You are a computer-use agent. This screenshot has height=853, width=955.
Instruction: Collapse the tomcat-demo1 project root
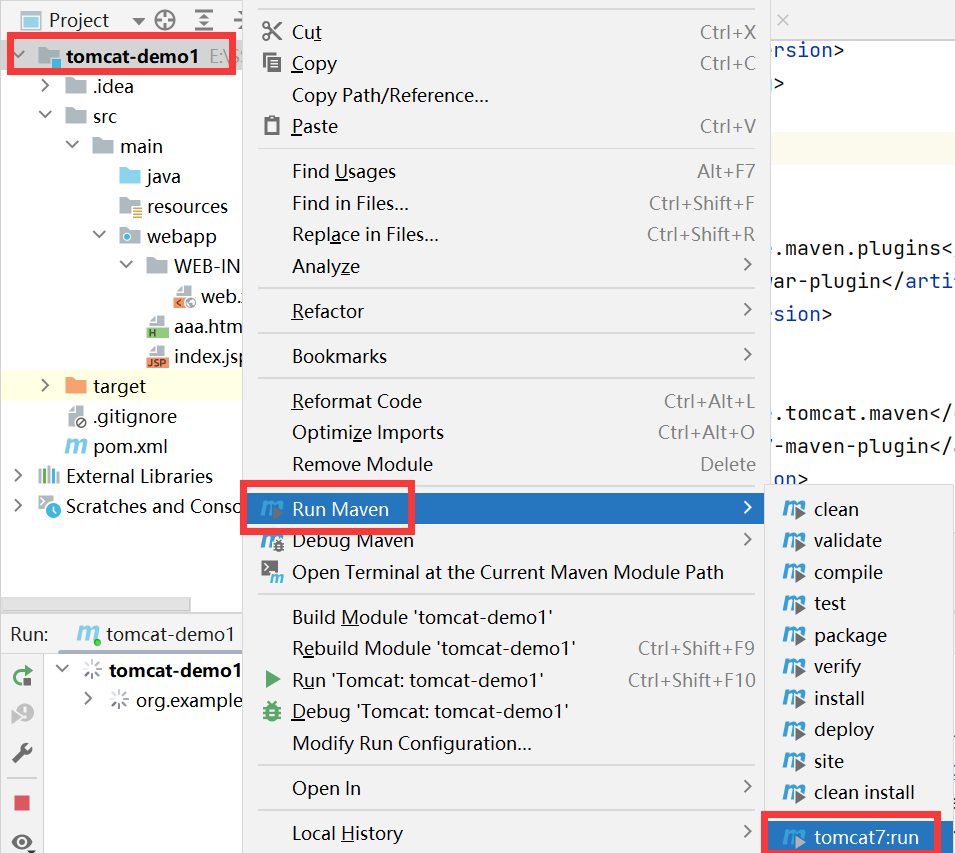[19, 56]
